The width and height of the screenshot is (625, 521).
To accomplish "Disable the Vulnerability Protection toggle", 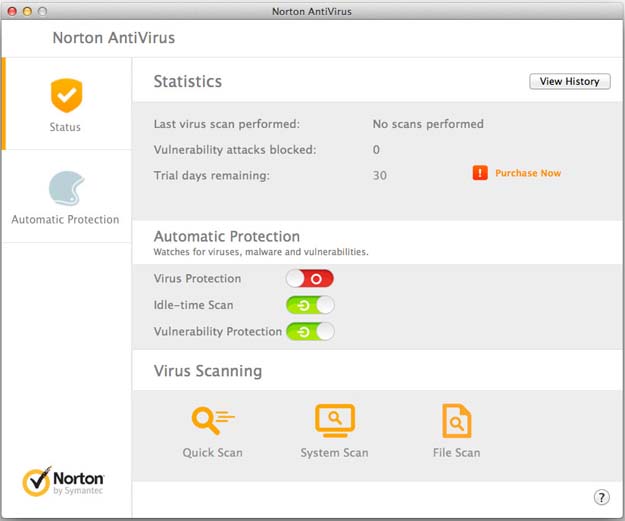I will tap(310, 332).
